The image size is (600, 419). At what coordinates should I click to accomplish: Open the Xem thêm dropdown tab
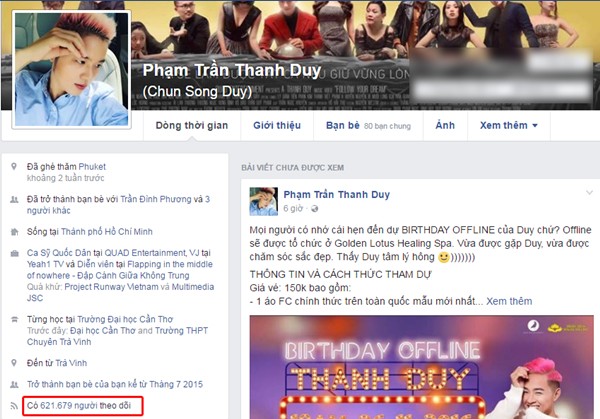pyautogui.click(x=509, y=126)
